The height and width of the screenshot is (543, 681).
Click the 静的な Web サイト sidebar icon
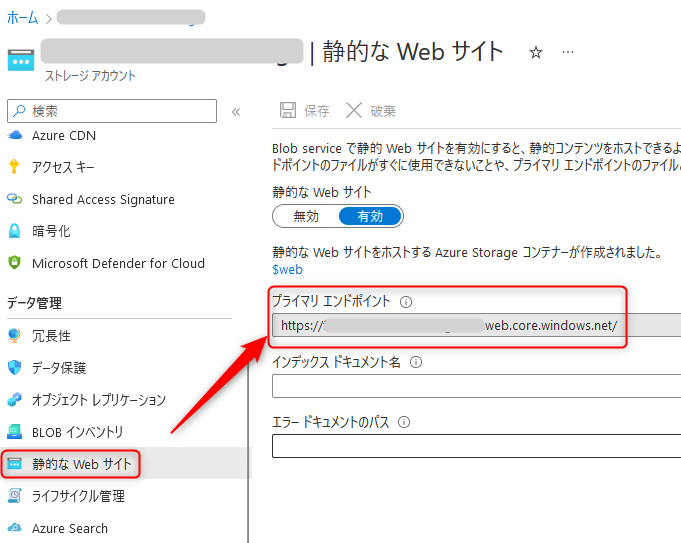point(14,464)
